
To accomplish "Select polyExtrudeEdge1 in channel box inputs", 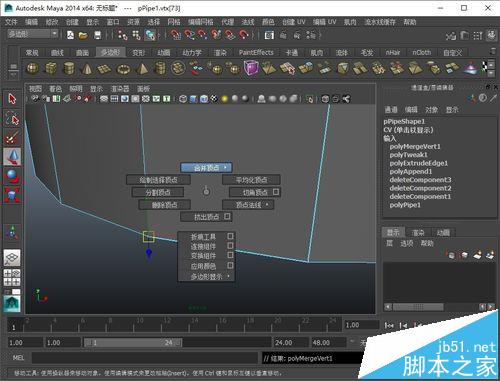I will click(x=419, y=163).
